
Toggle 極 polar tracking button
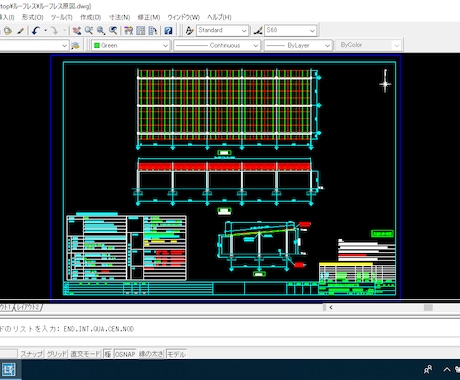point(107,354)
